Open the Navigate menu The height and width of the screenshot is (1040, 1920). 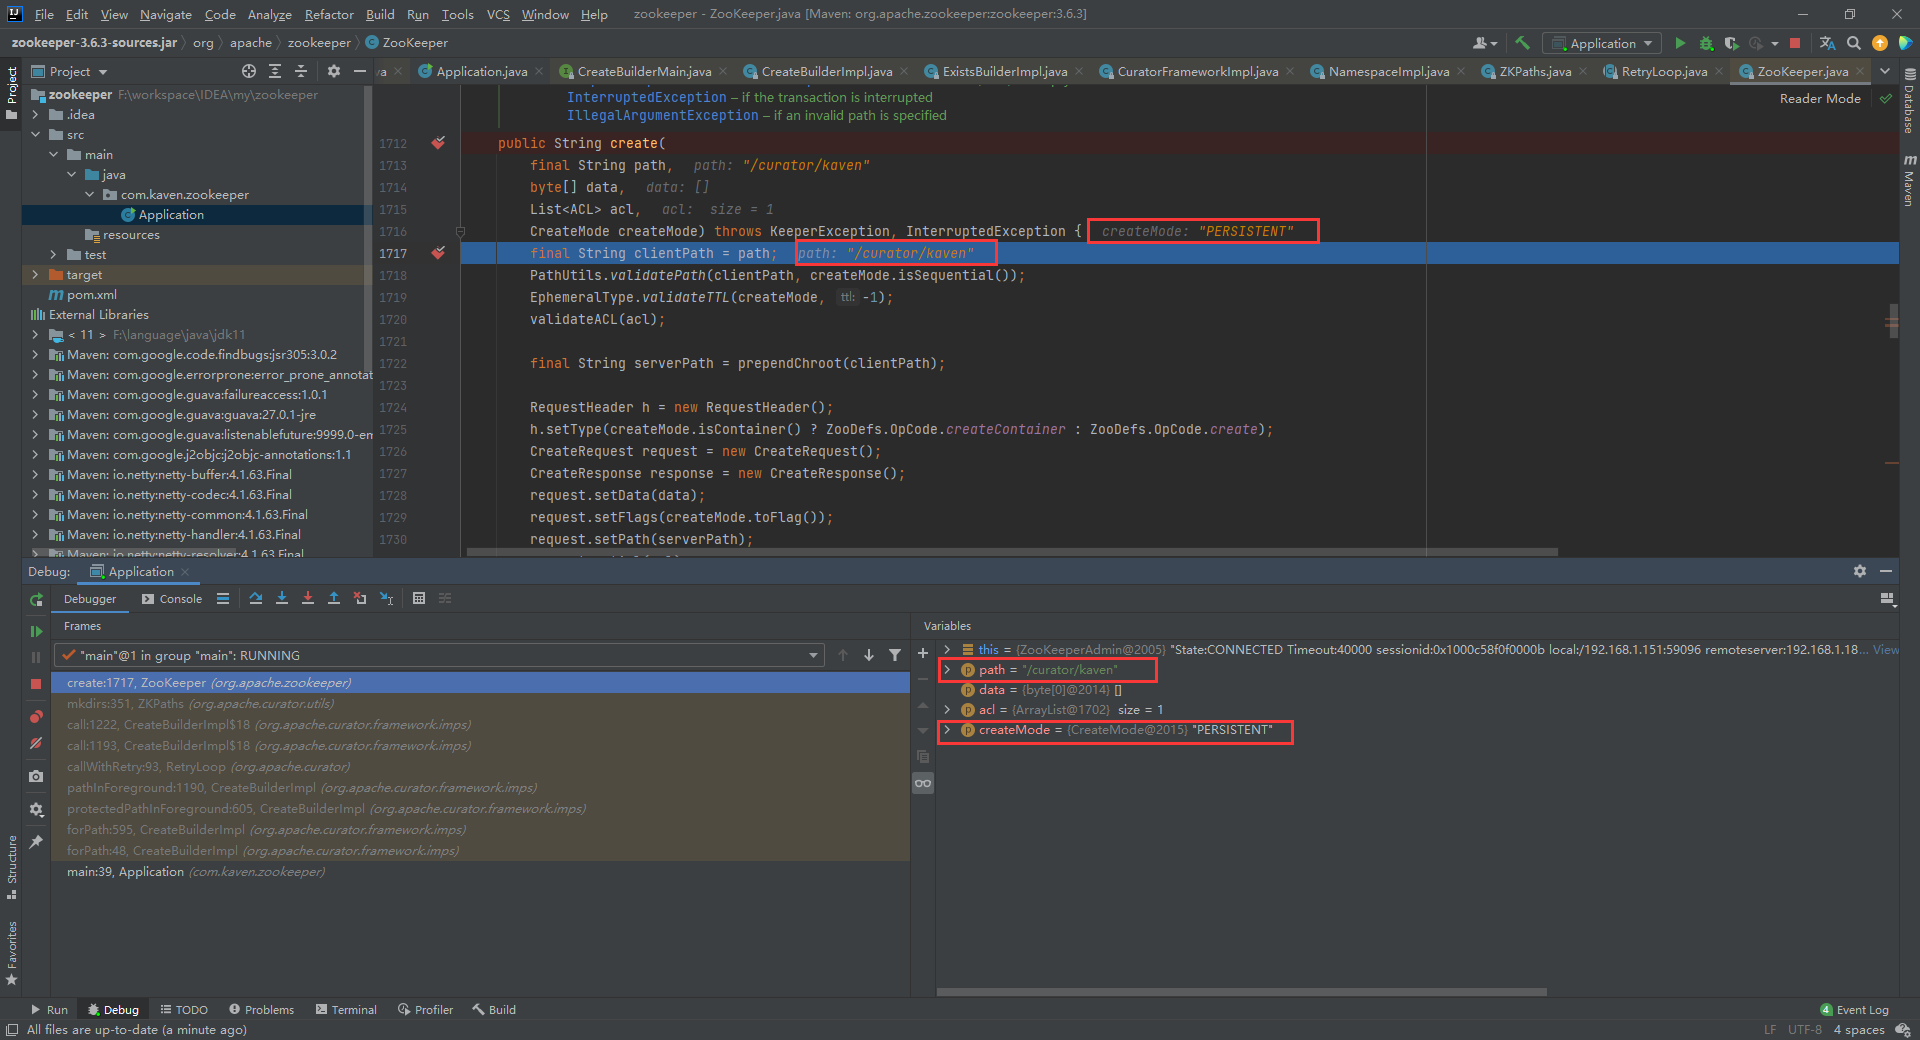(x=166, y=14)
